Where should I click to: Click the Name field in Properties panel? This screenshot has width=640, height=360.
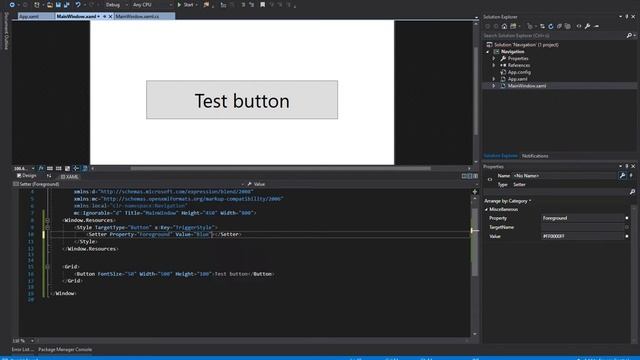pyautogui.click(x=564, y=176)
